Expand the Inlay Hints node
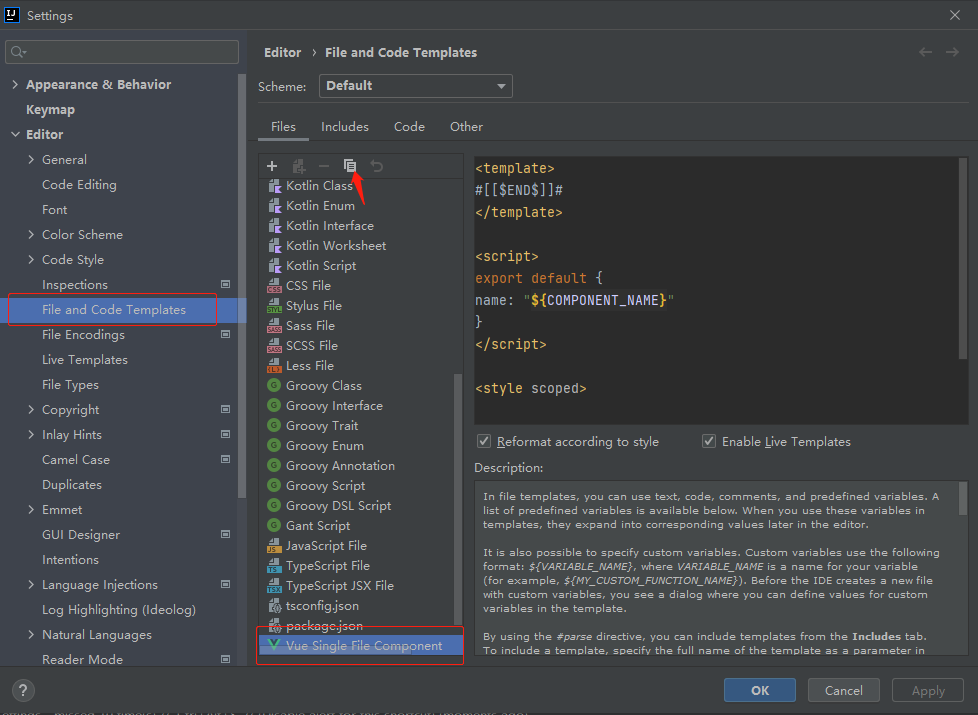978x715 pixels. (x=31, y=434)
